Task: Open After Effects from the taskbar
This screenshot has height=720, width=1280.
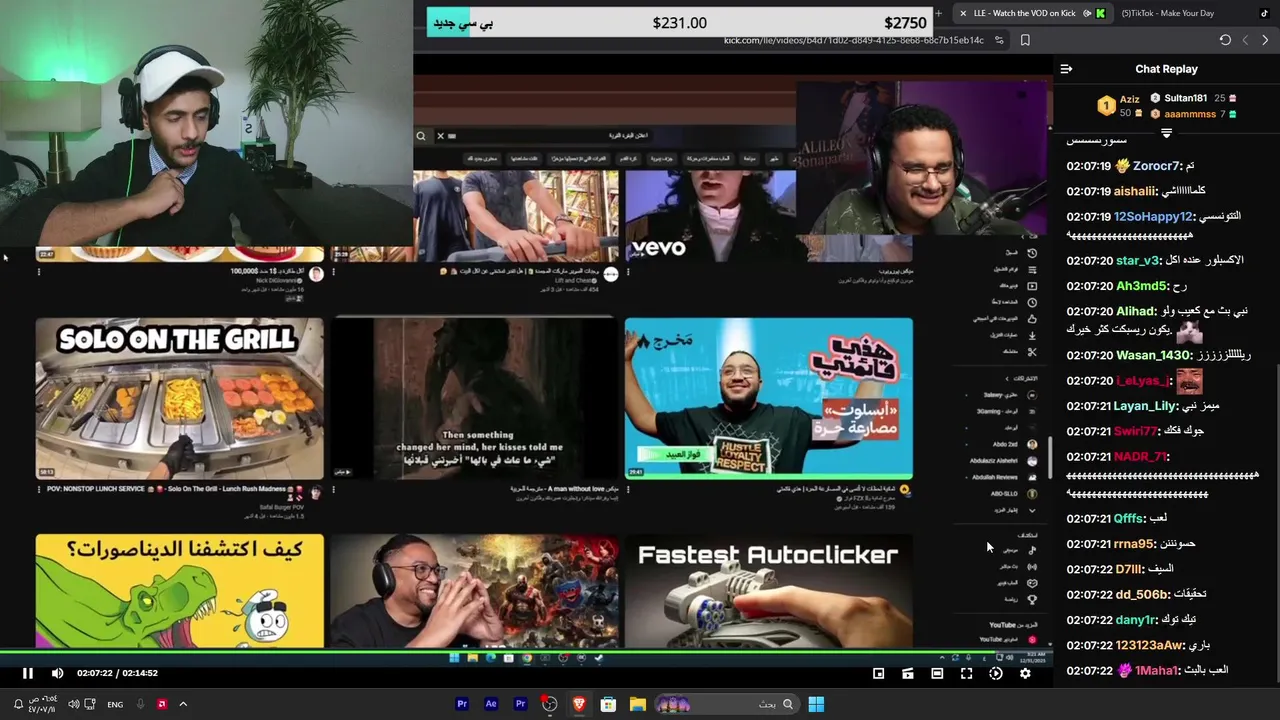Action: pyautogui.click(x=491, y=704)
